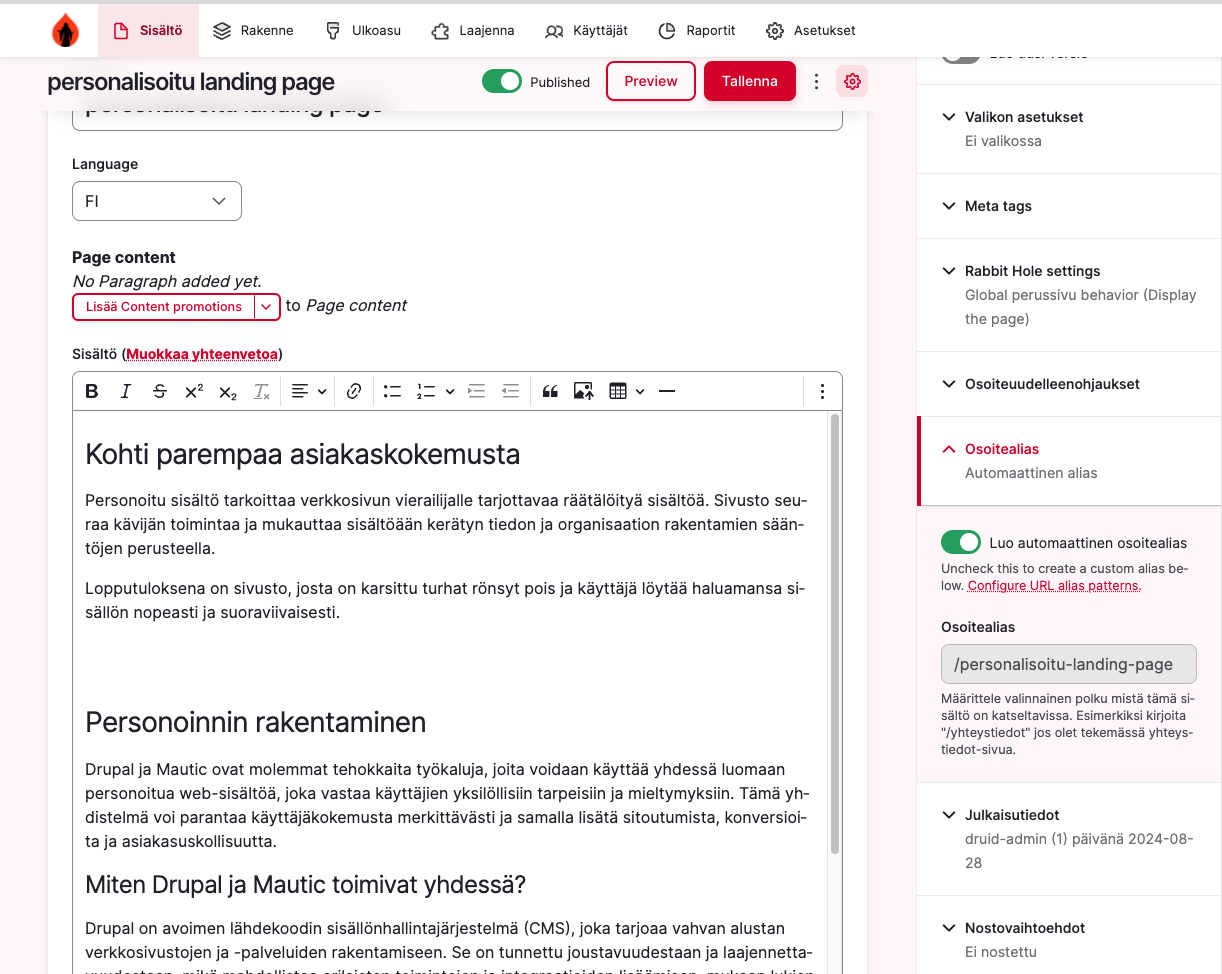Click the editor vertical scrollbar
The width and height of the screenshot is (1222, 974).
835,634
